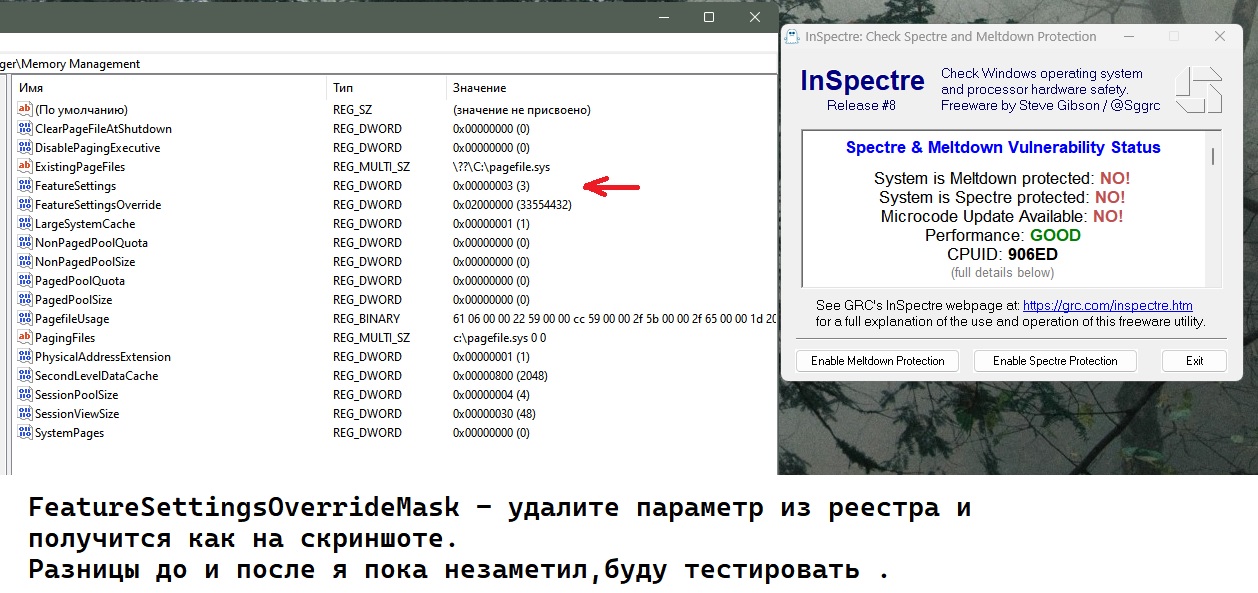Click the "(full details below)" text

point(1003,270)
